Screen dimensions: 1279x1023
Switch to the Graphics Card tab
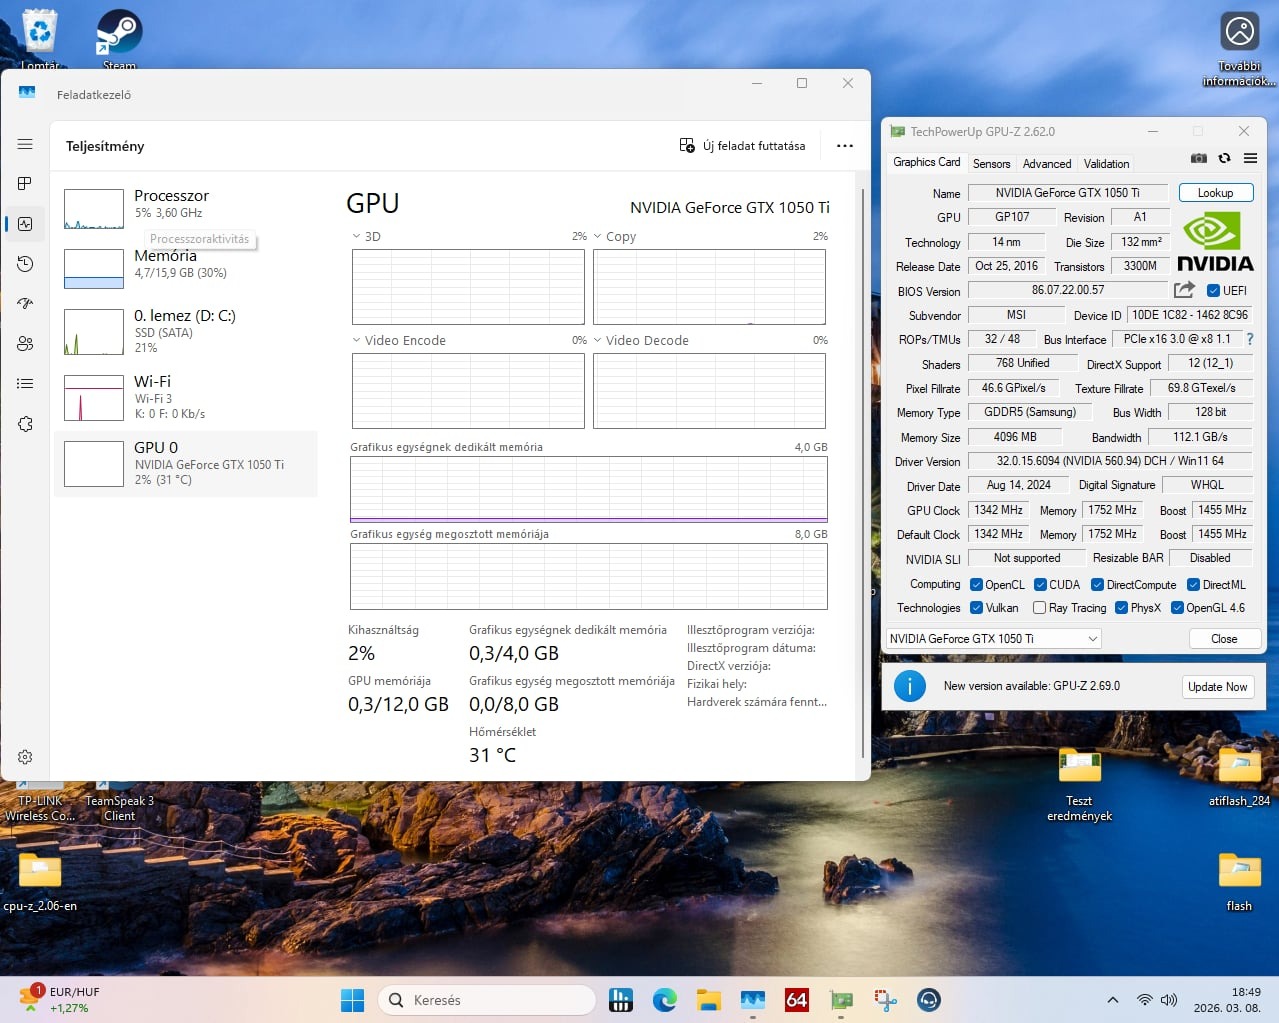click(x=927, y=162)
